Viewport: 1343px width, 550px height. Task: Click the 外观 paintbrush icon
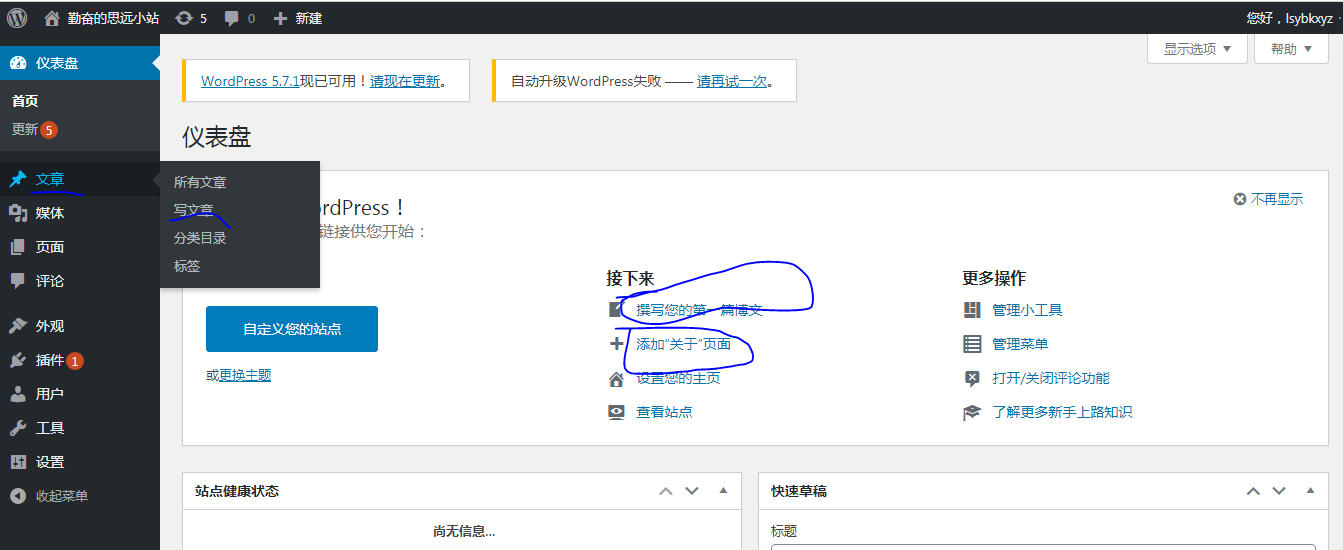coord(18,326)
